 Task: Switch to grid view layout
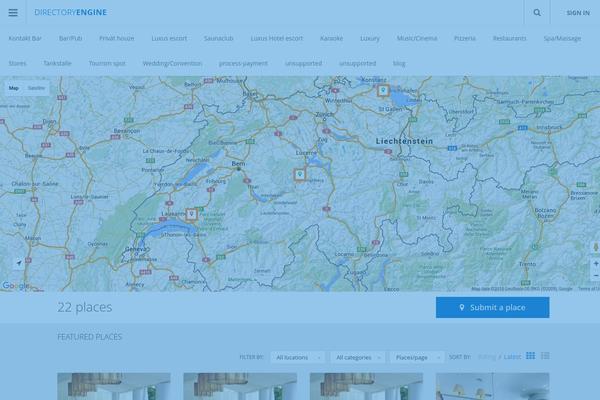tap(530, 356)
